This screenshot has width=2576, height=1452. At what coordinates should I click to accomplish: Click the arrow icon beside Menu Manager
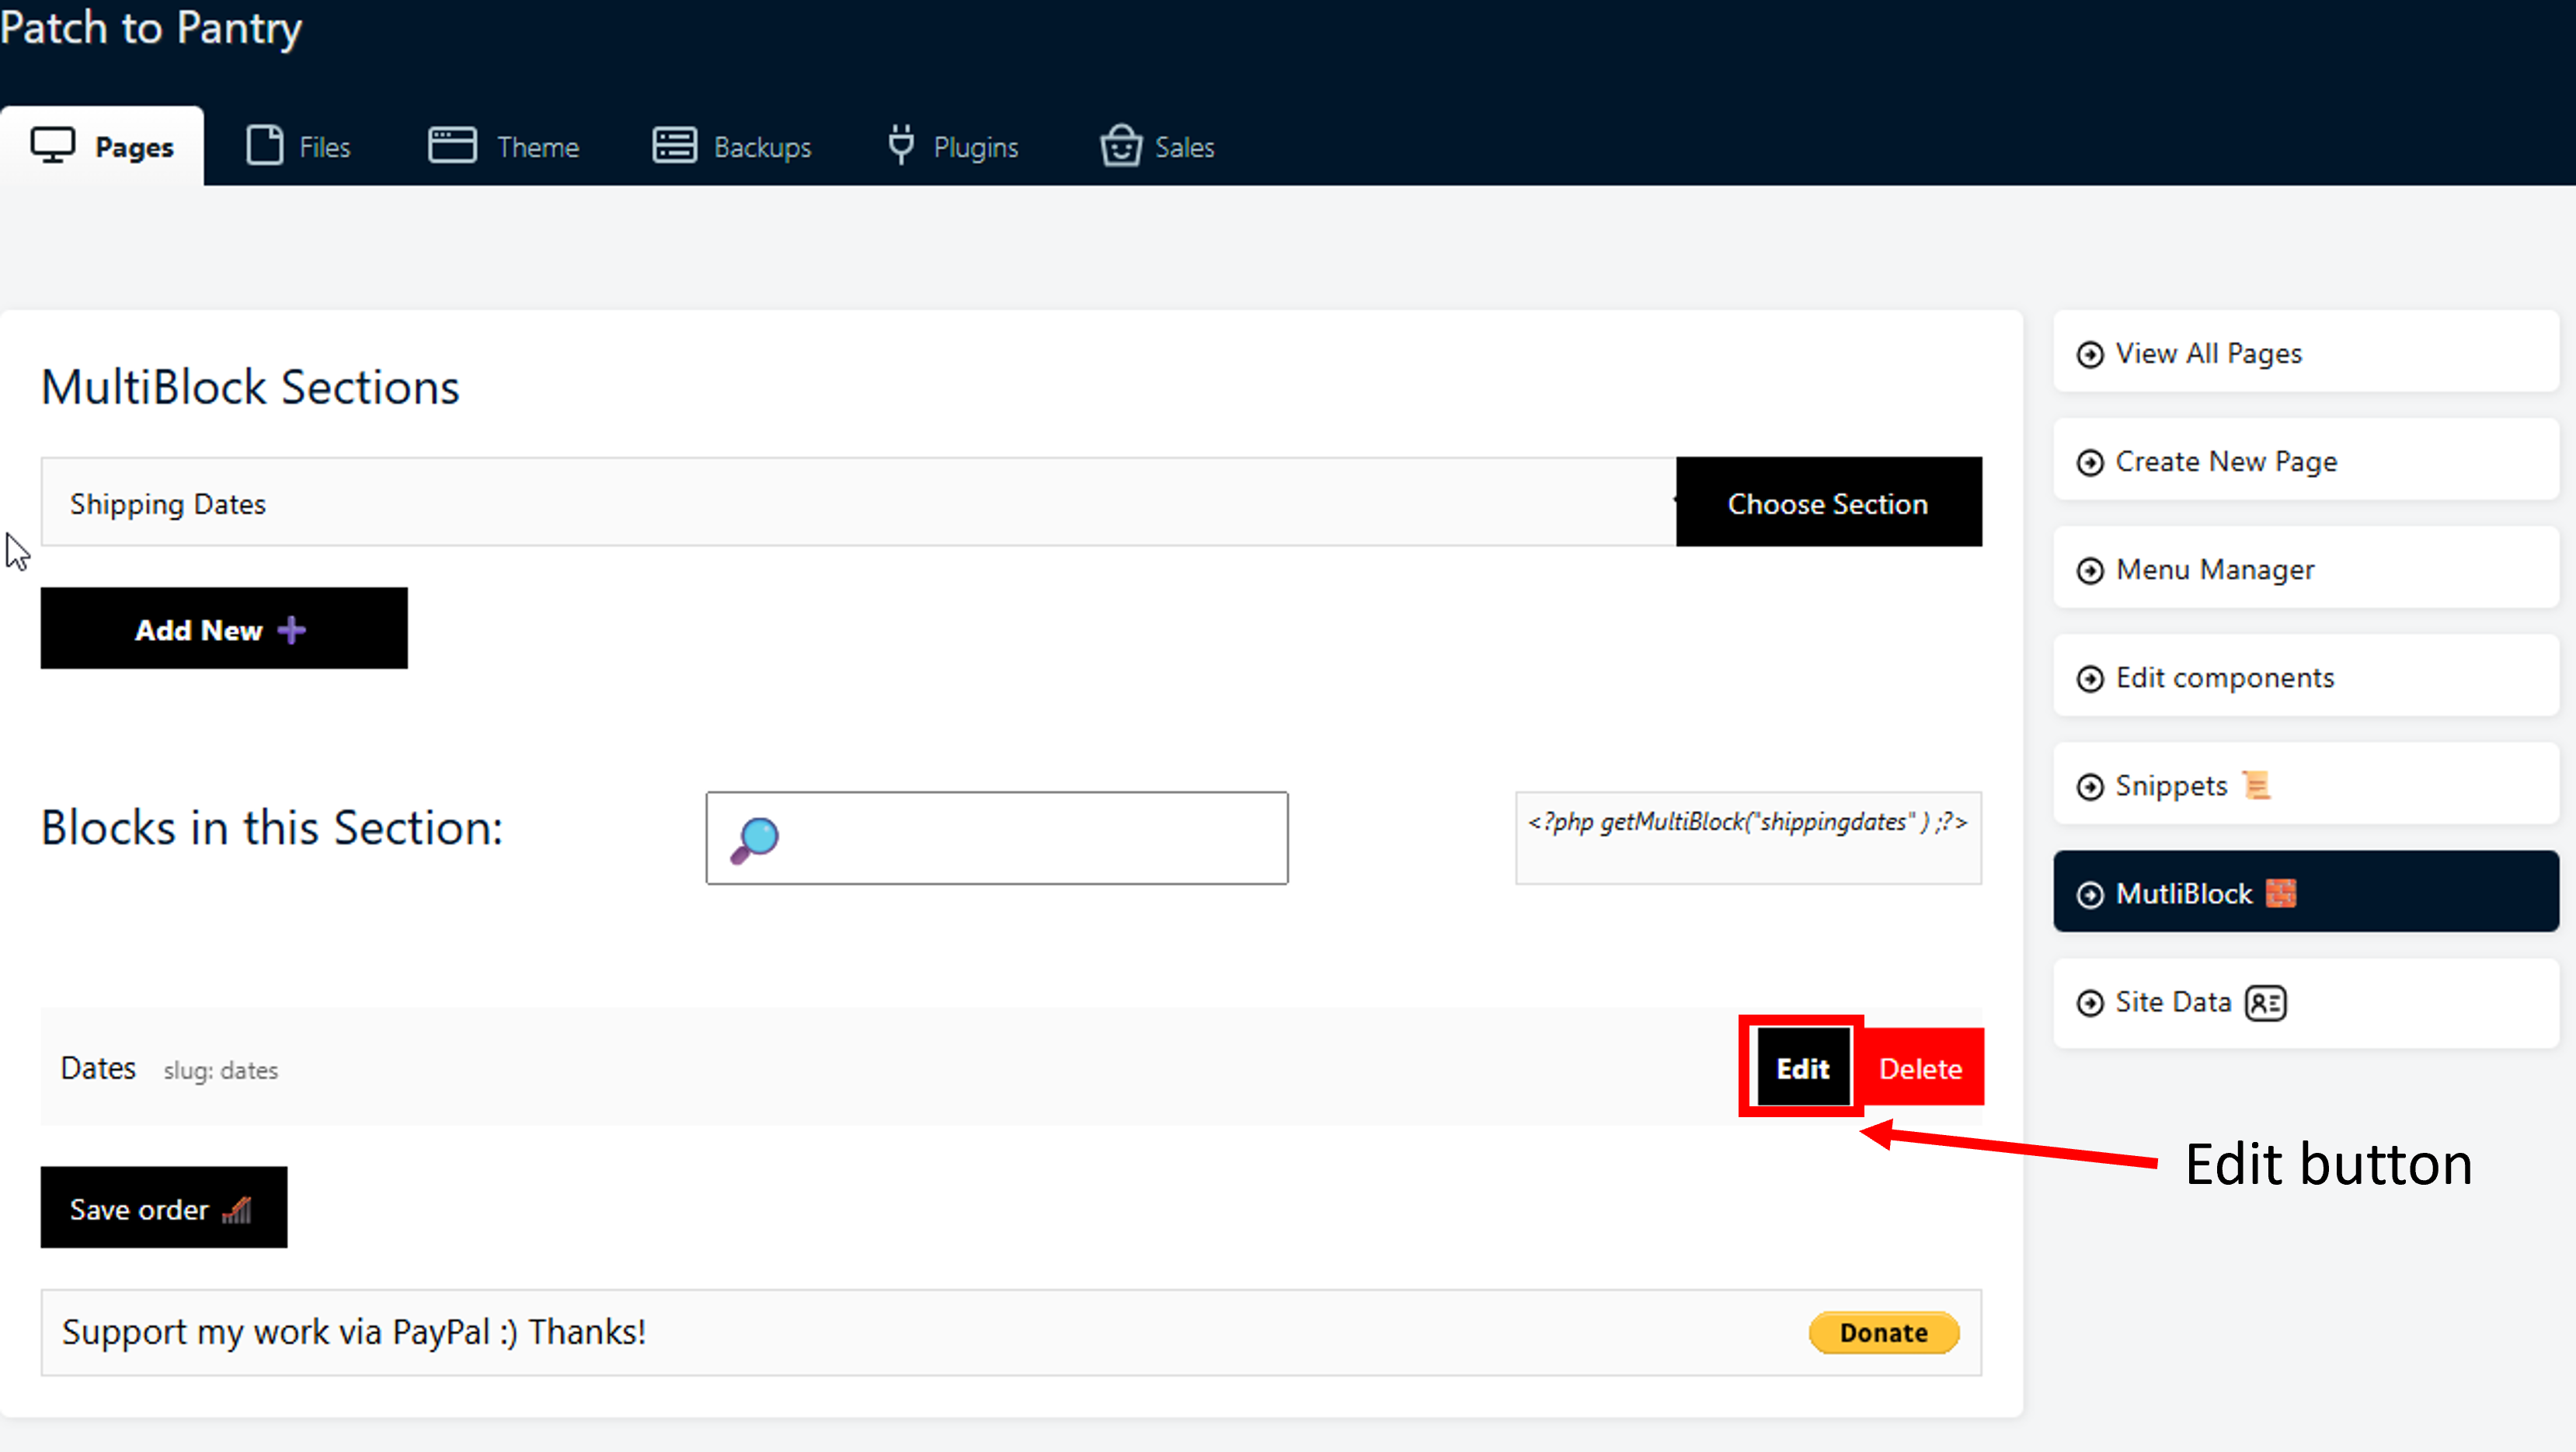[x=2089, y=570]
